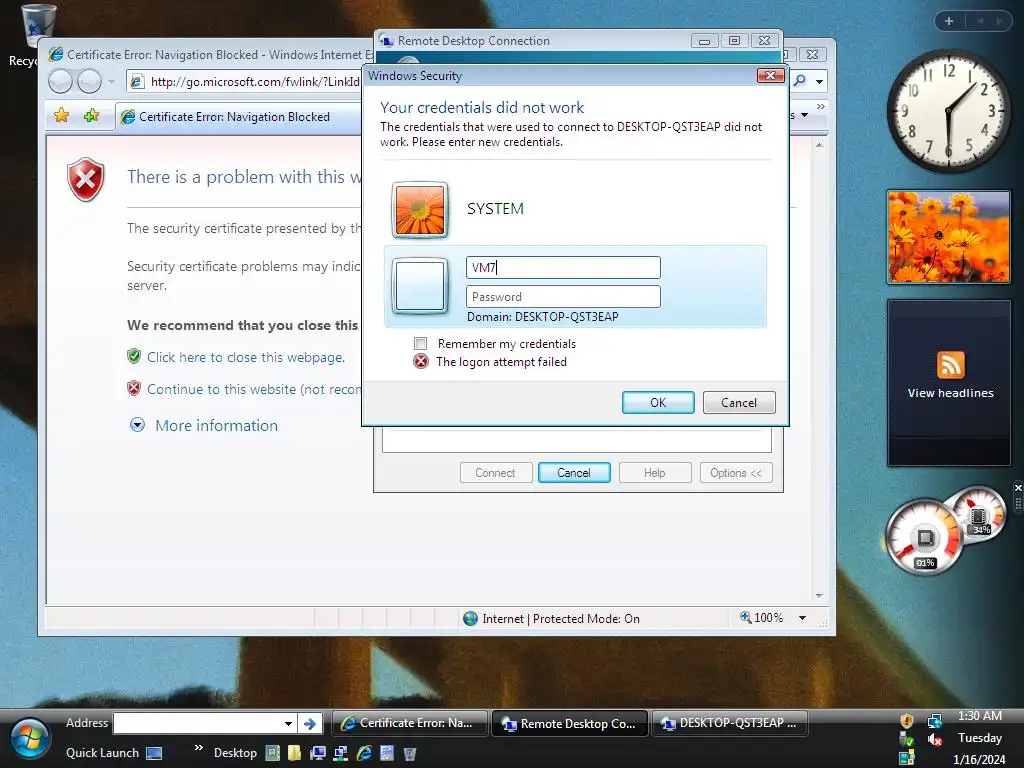1024x768 pixels.
Task: Click Cancel in Remote Desktop Connection window
Action: (574, 473)
